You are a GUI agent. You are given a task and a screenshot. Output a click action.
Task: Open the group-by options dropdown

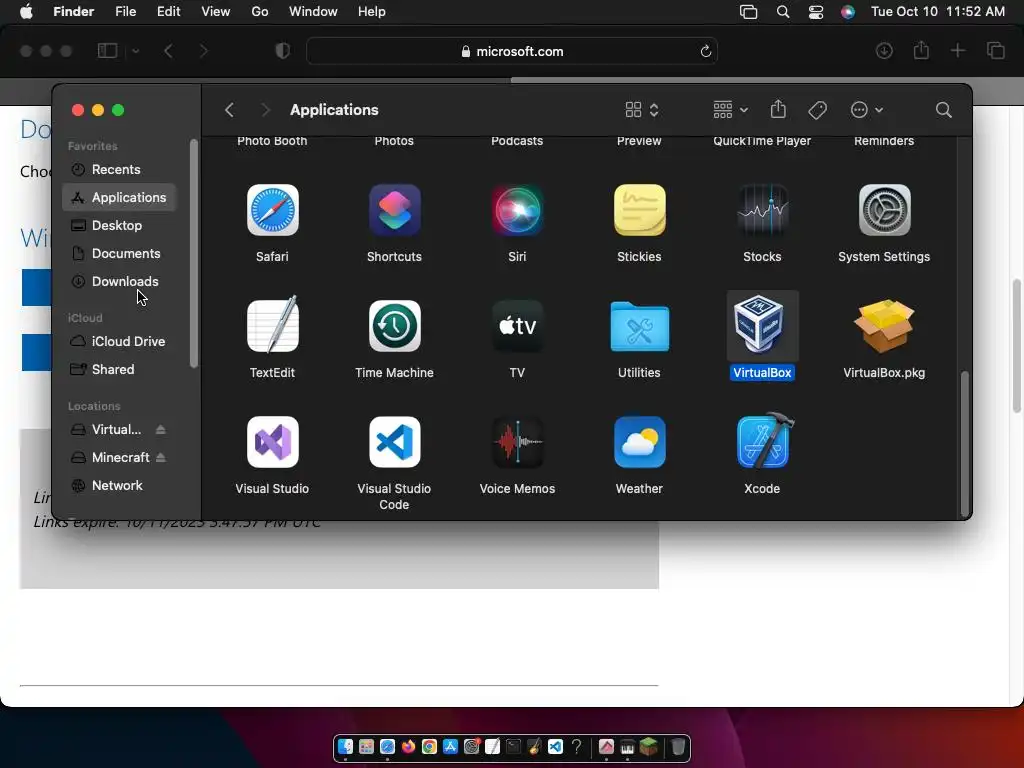[x=730, y=110]
